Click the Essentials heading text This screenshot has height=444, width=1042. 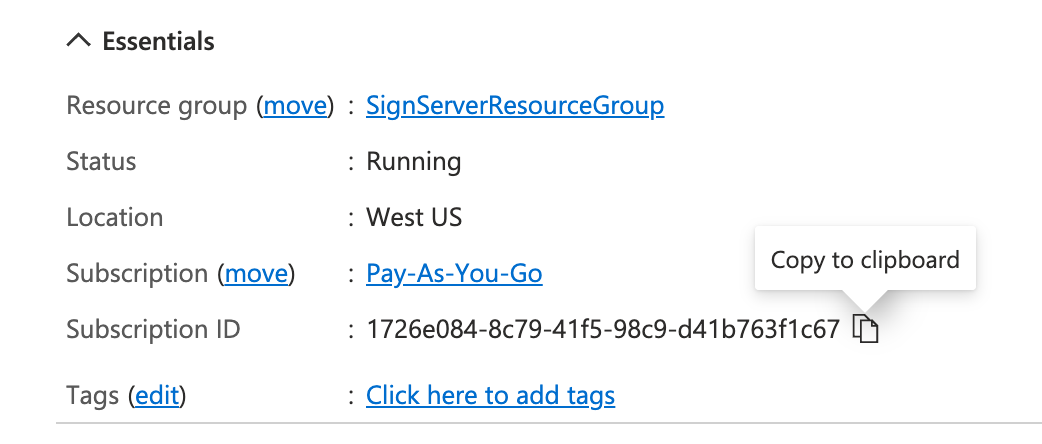(x=158, y=42)
